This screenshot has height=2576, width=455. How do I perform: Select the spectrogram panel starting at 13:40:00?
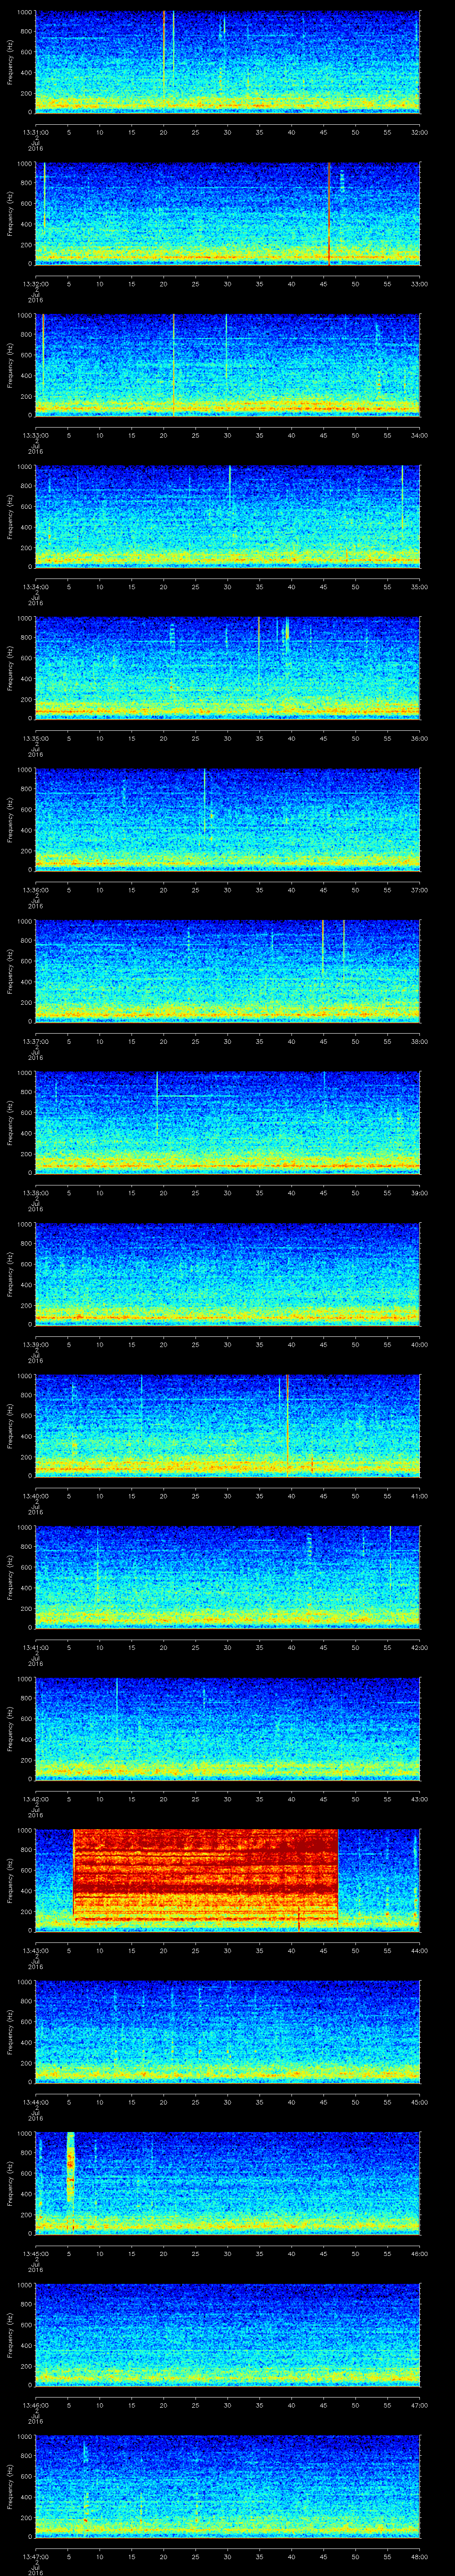pos(227,1425)
